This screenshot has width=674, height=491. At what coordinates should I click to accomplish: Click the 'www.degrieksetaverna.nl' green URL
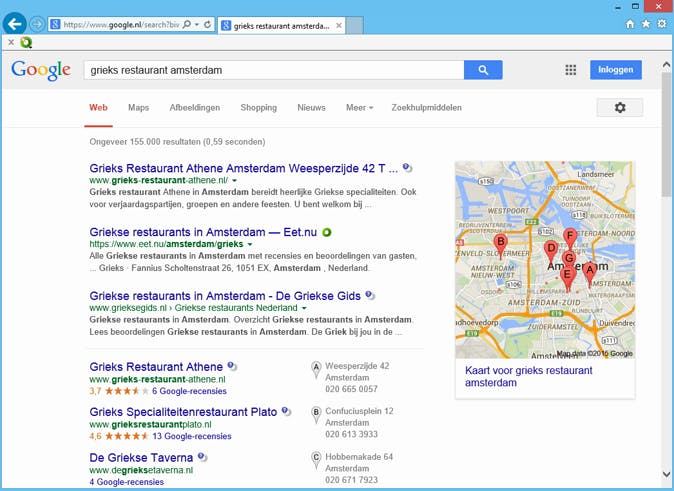coord(141,470)
